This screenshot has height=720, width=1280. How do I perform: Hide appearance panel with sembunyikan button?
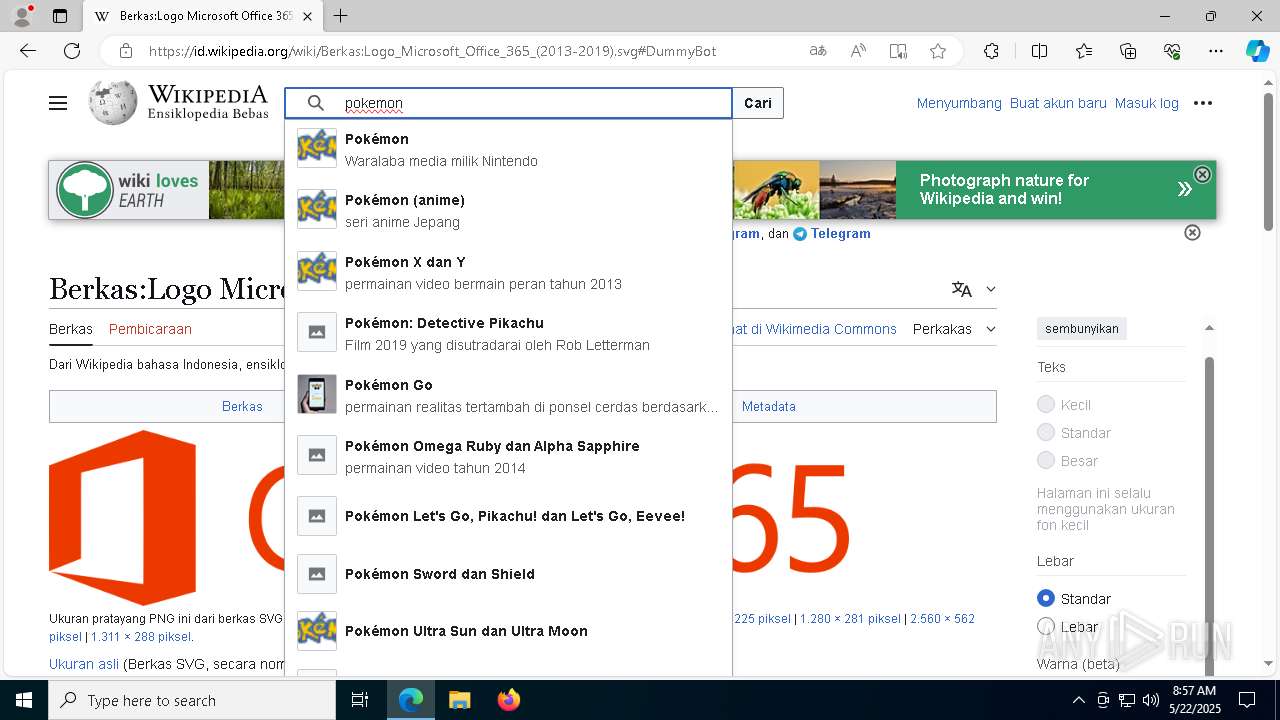click(1082, 329)
